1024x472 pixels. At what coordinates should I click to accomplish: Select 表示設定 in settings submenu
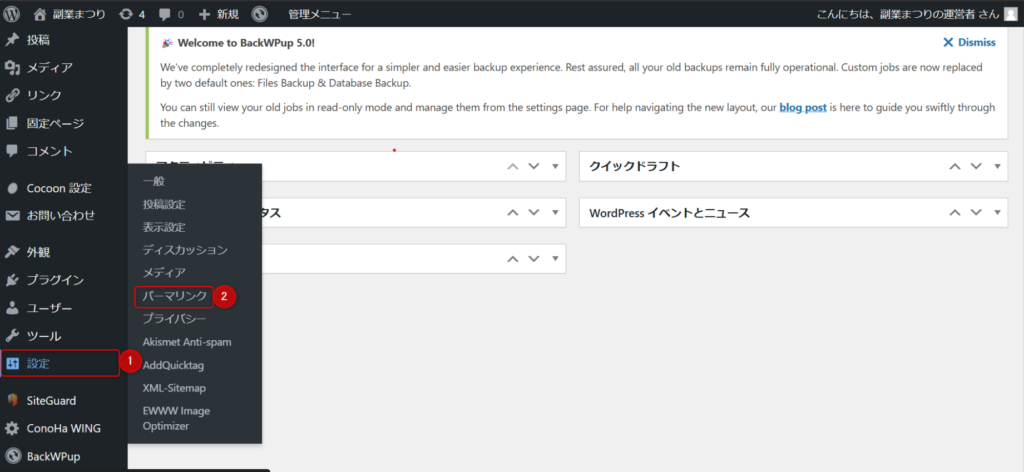pos(164,228)
